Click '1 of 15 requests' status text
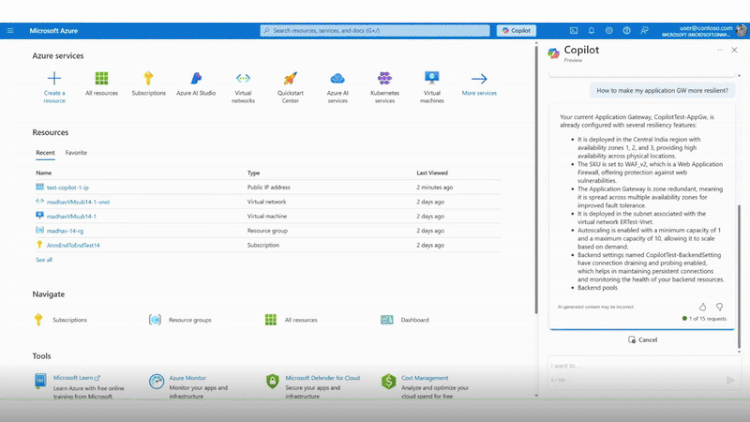 point(707,319)
